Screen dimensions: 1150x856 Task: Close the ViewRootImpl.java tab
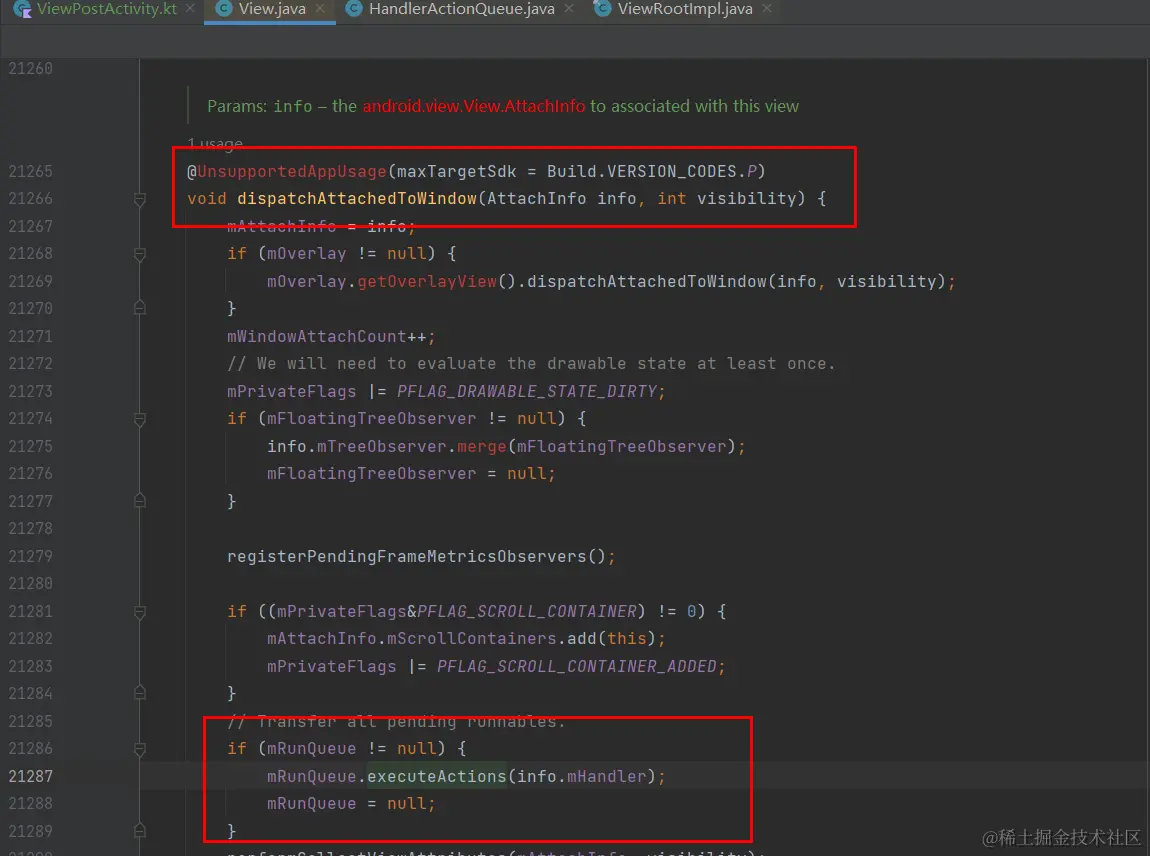click(x=766, y=9)
